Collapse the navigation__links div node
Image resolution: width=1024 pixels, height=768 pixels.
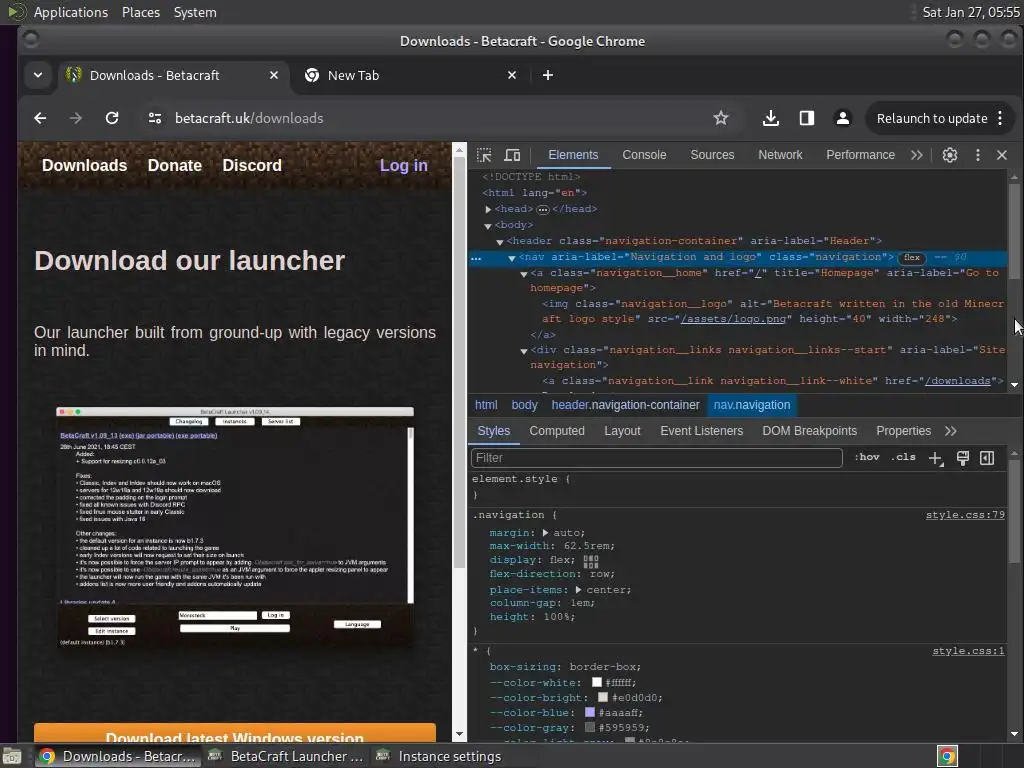(x=524, y=351)
